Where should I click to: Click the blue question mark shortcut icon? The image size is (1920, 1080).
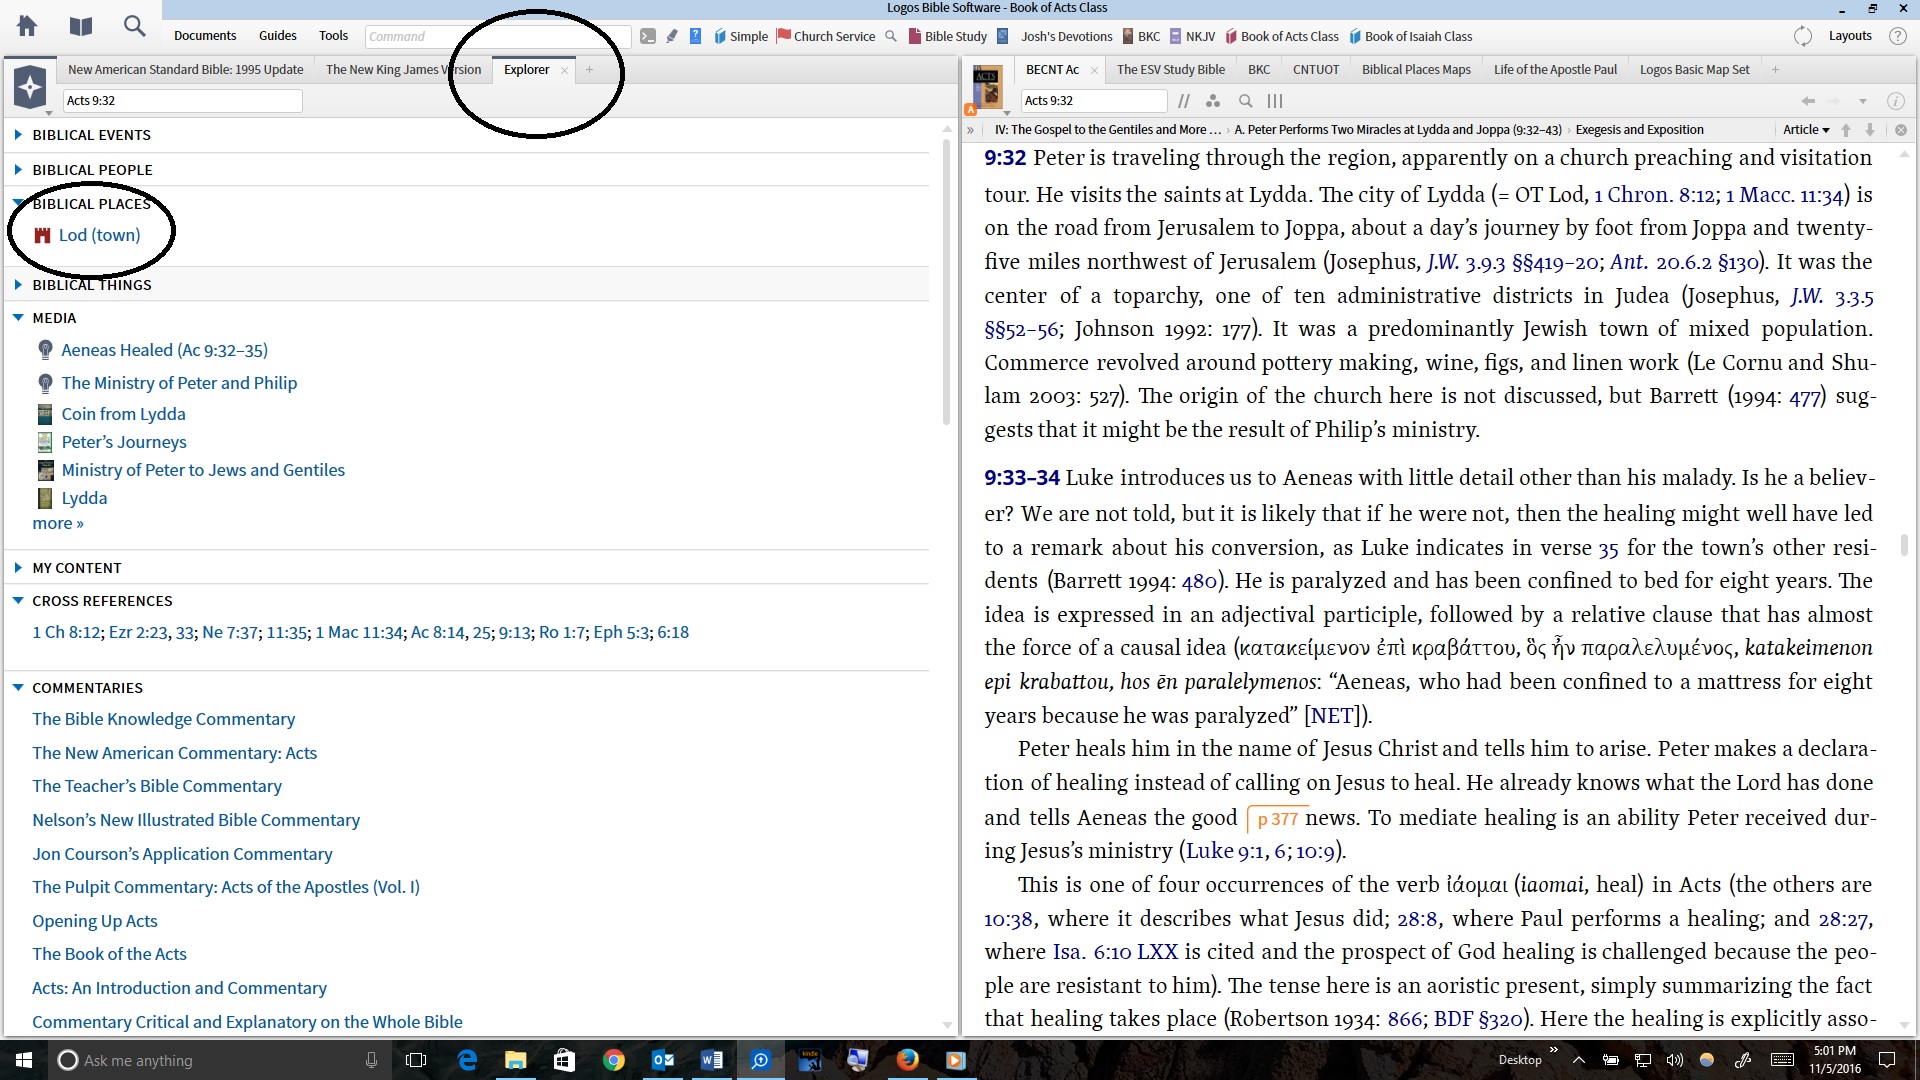click(x=695, y=37)
